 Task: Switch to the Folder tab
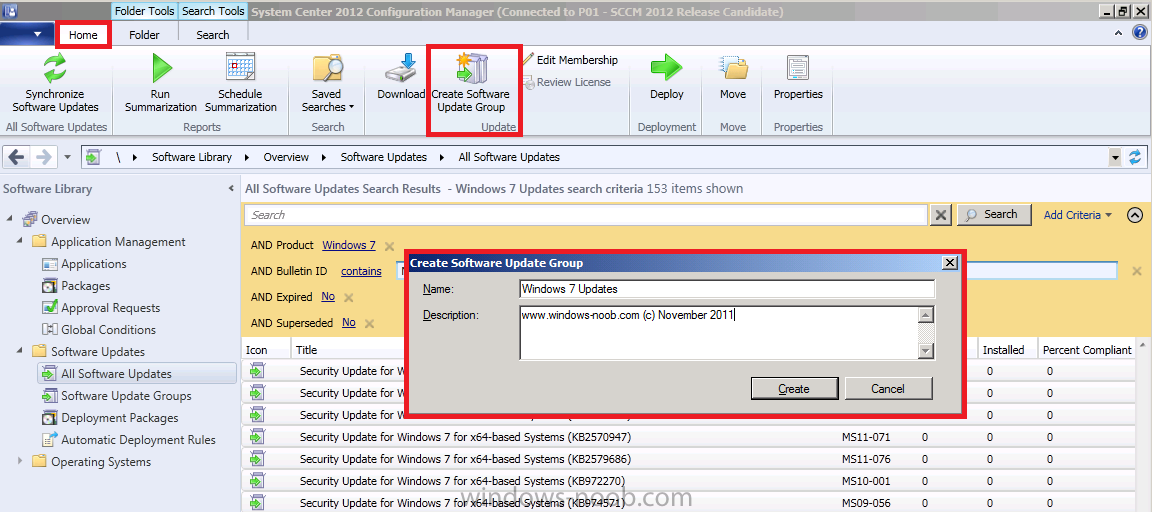click(144, 35)
